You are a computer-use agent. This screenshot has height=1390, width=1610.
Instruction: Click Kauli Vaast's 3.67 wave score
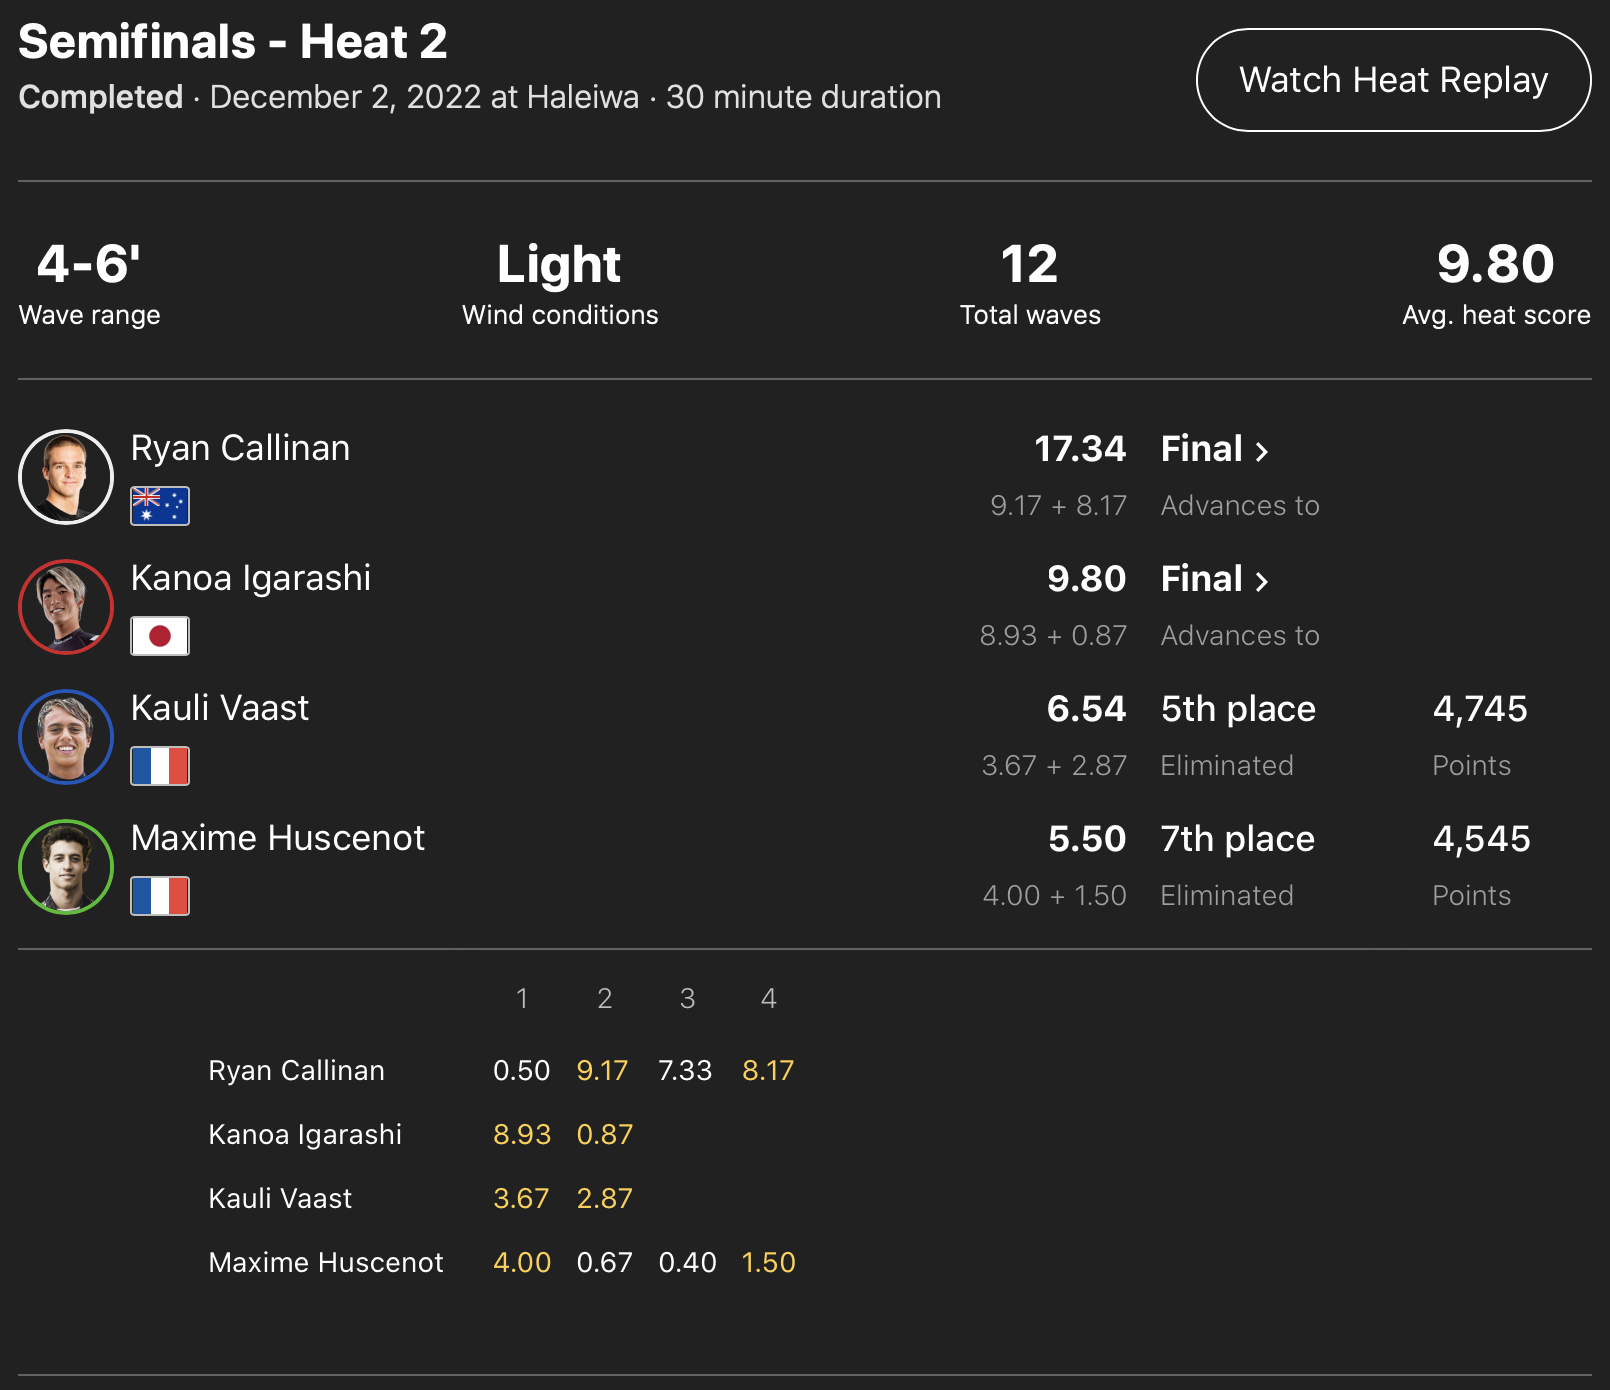tap(521, 1199)
